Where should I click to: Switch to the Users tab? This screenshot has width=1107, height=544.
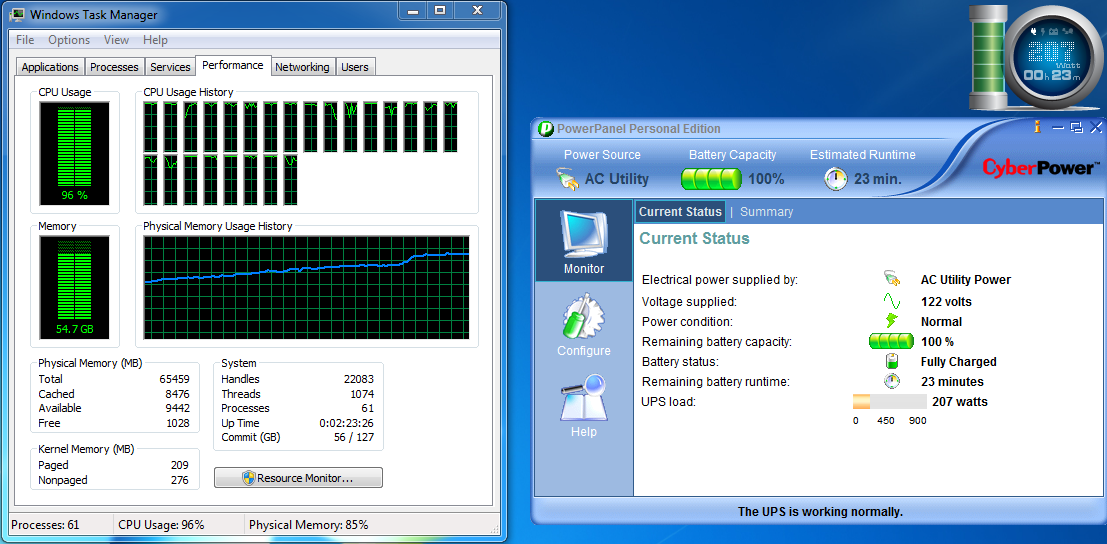355,67
